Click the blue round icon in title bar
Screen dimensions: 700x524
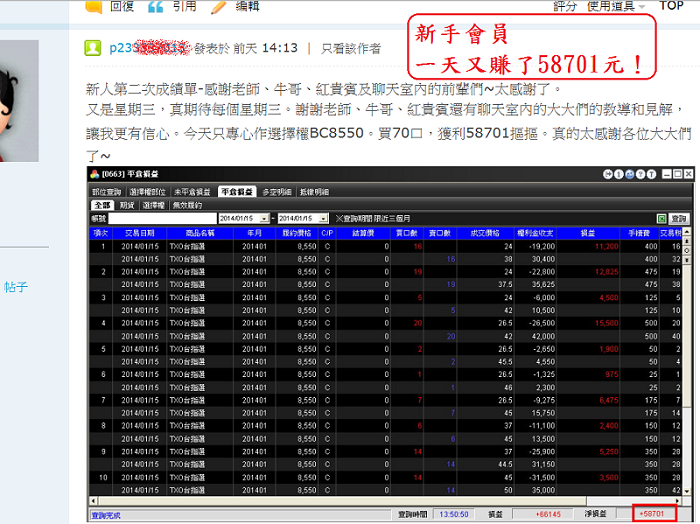[x=629, y=174]
